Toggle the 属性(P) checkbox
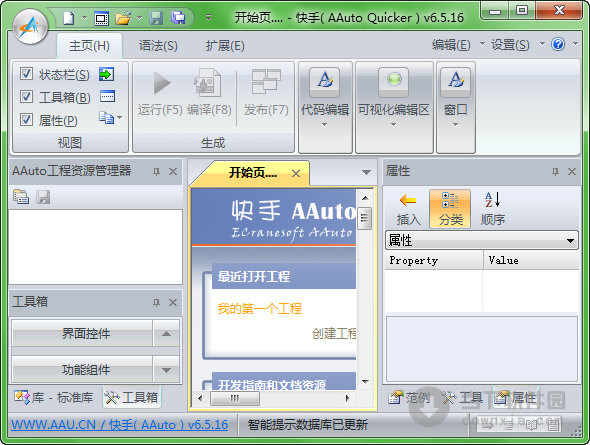The image size is (590, 445). pos(26,120)
